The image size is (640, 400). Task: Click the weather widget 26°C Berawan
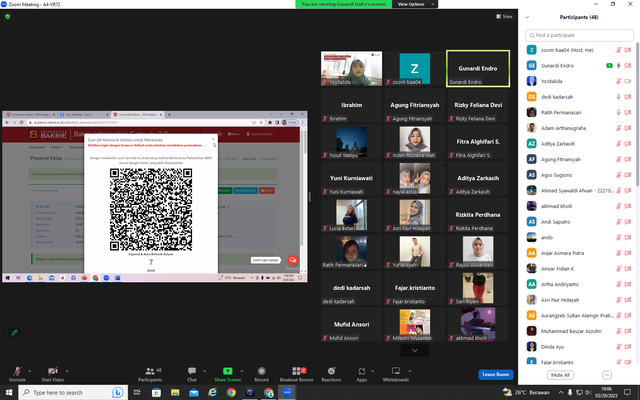click(x=526, y=392)
